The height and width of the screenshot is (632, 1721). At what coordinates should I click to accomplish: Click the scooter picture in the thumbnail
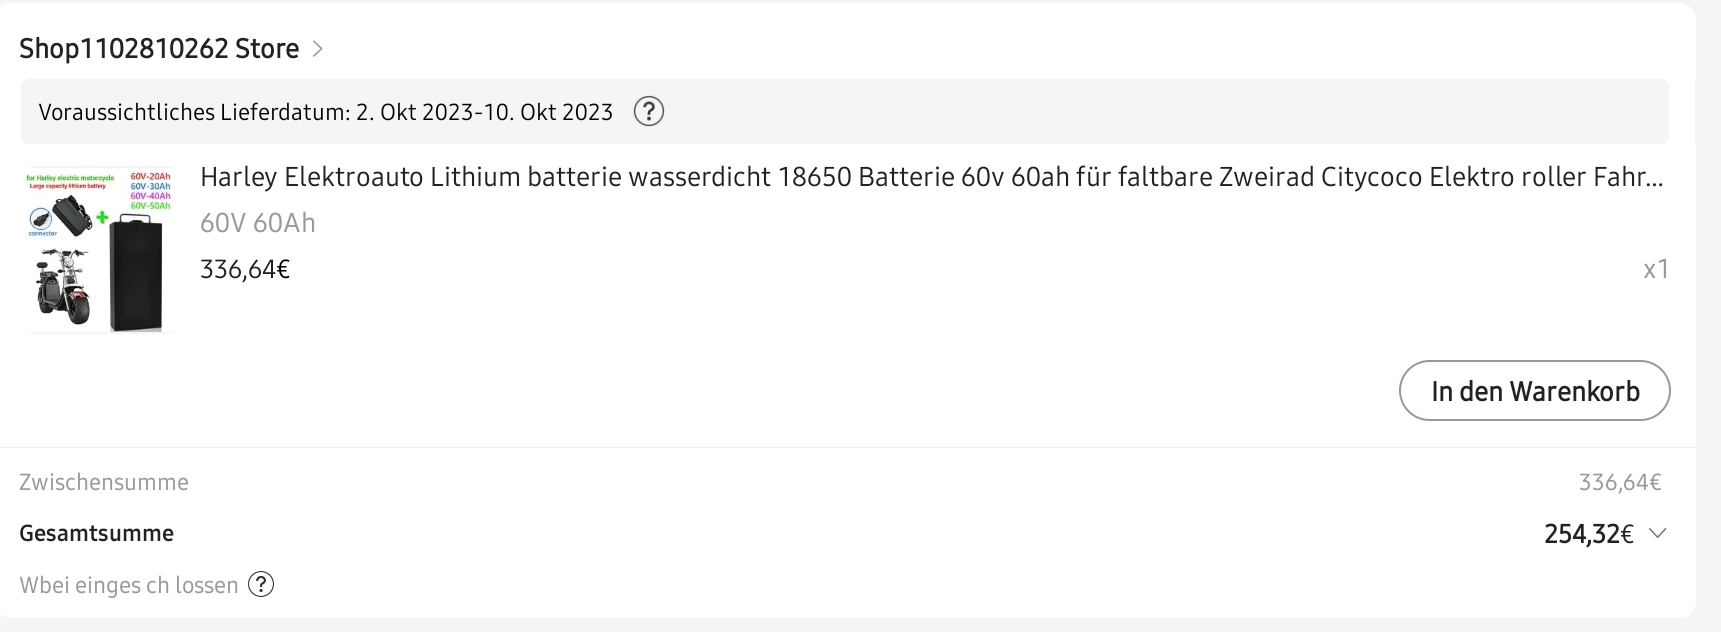click(x=64, y=285)
